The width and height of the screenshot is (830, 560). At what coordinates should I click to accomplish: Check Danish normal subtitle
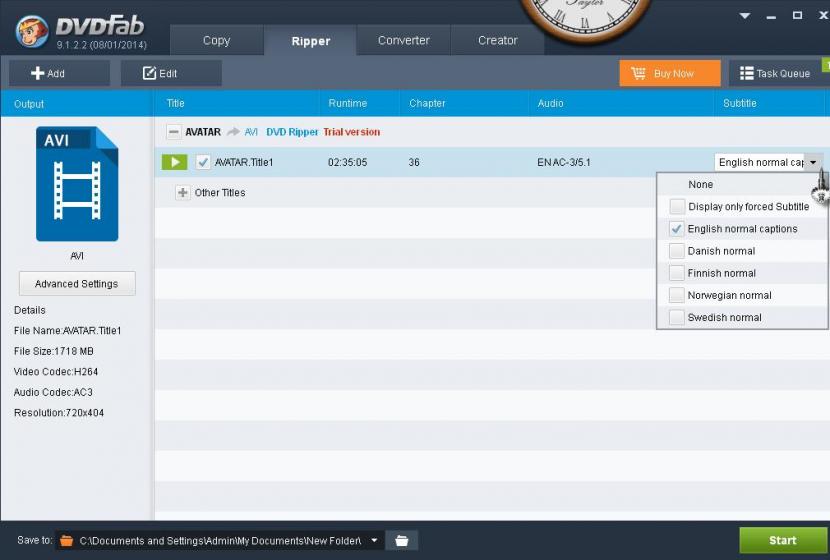(x=676, y=251)
